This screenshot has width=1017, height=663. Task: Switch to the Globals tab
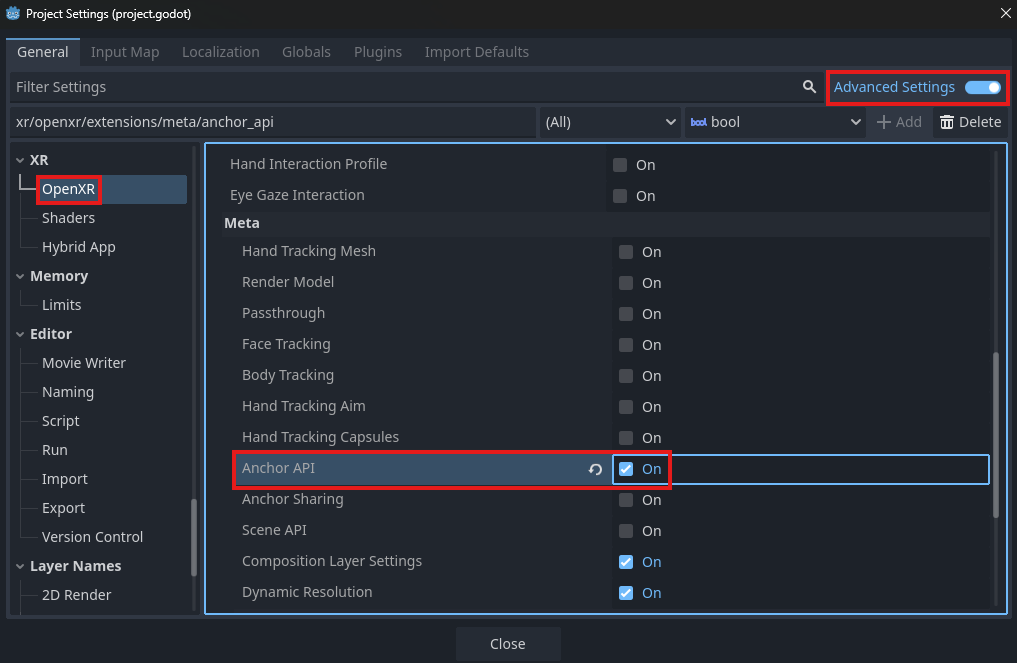coord(306,52)
